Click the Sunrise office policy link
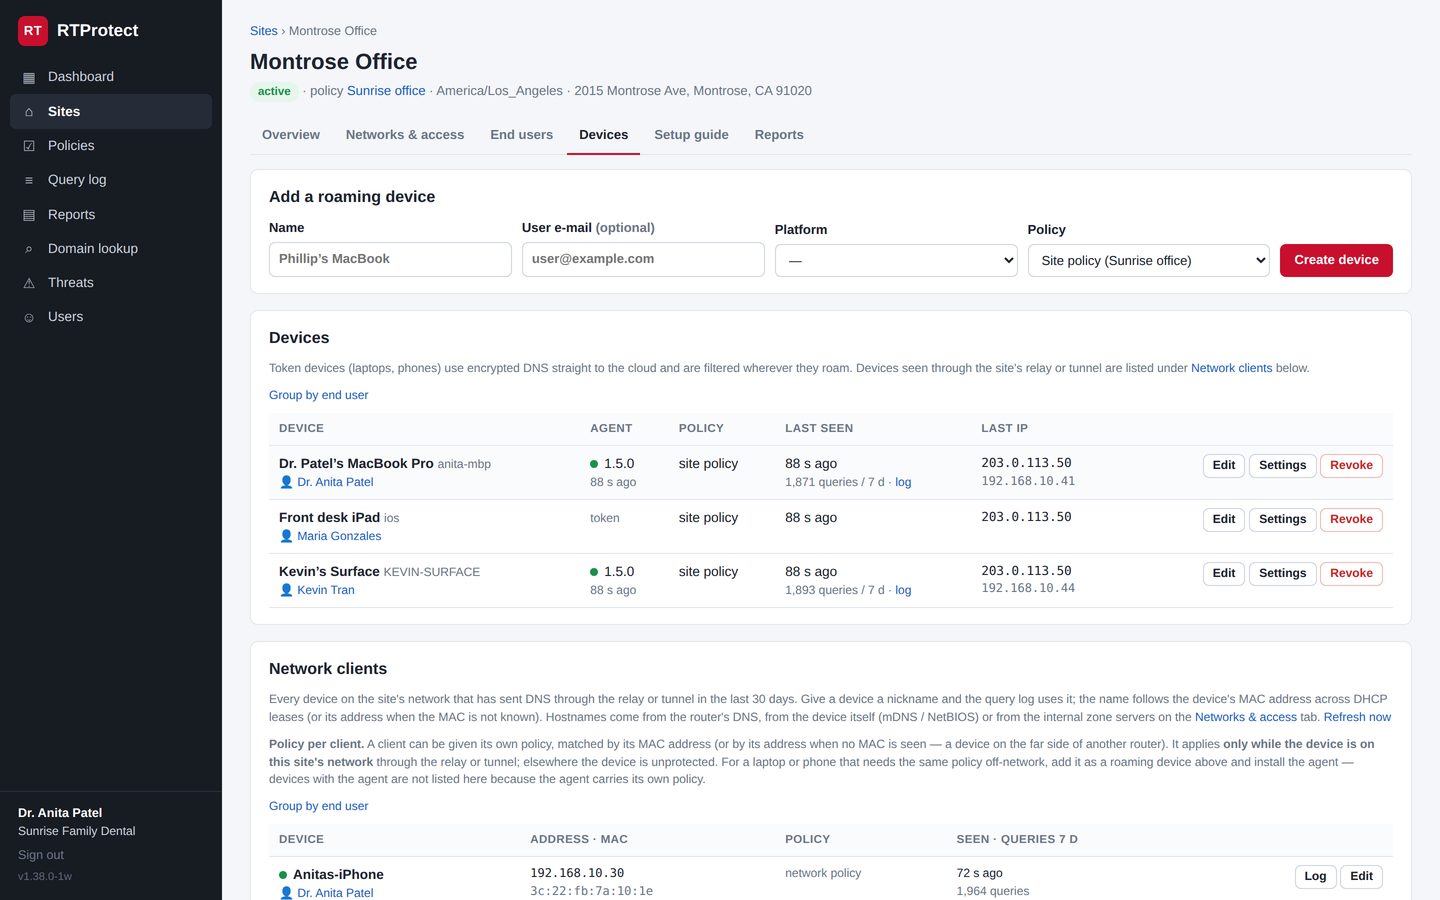The image size is (1440, 900). (x=386, y=91)
